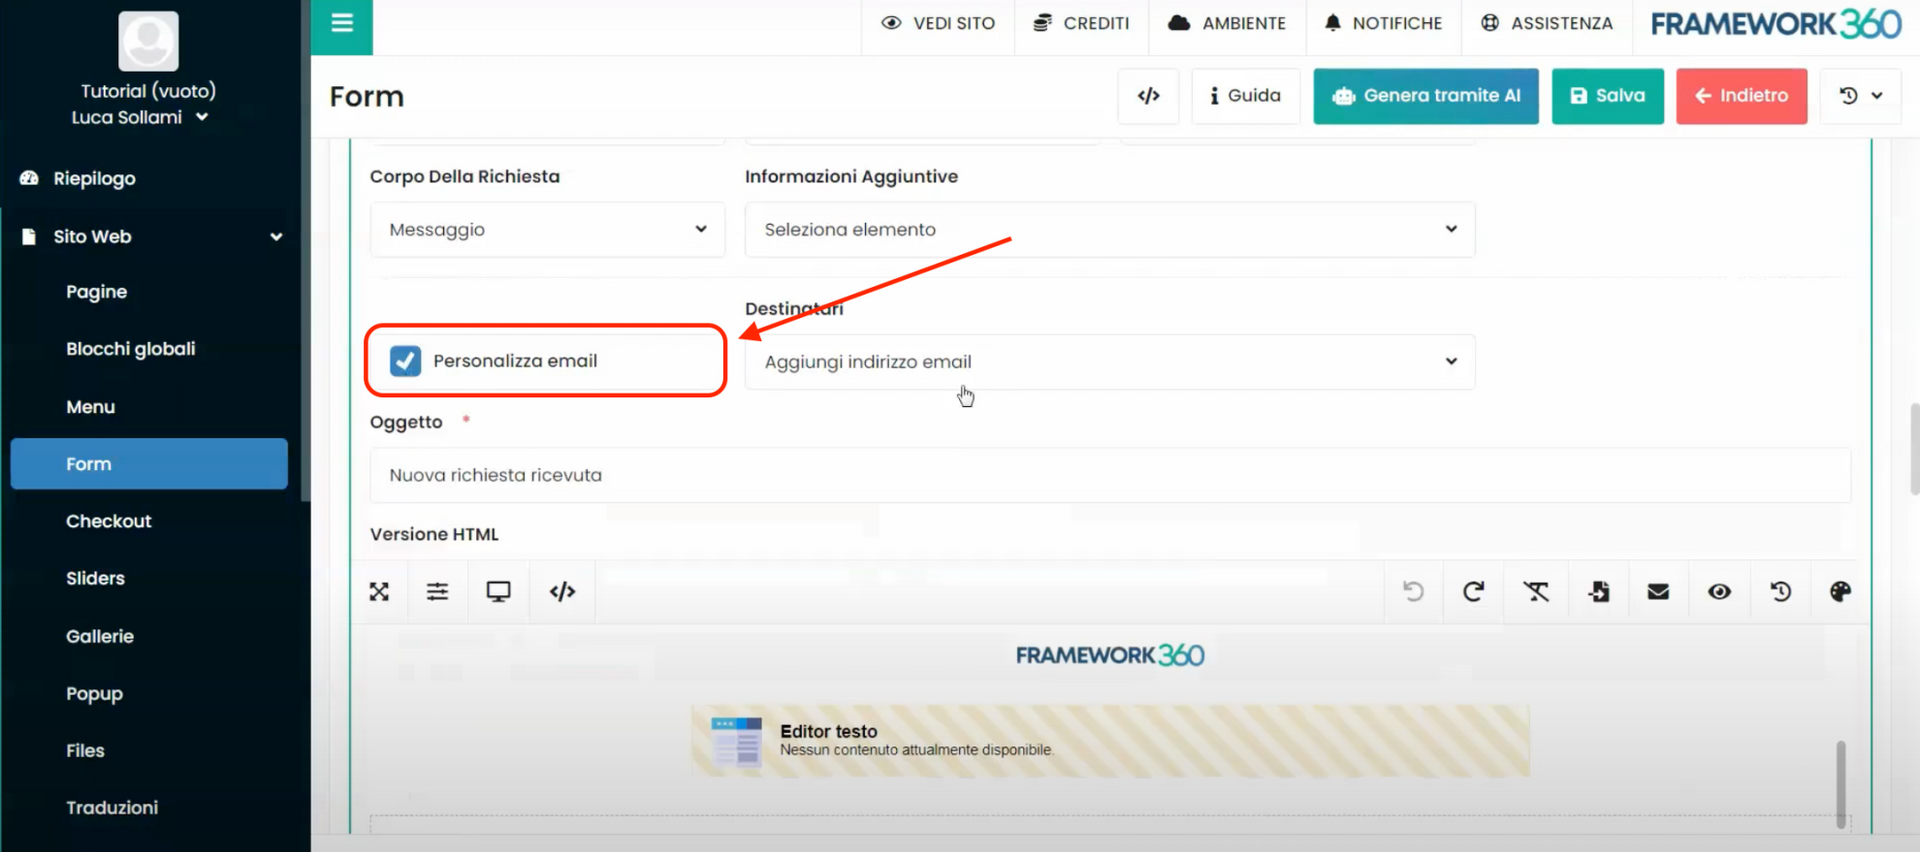This screenshot has width=1920, height=852.
Task: Go to Checkout in the sidebar
Action: click(x=109, y=521)
